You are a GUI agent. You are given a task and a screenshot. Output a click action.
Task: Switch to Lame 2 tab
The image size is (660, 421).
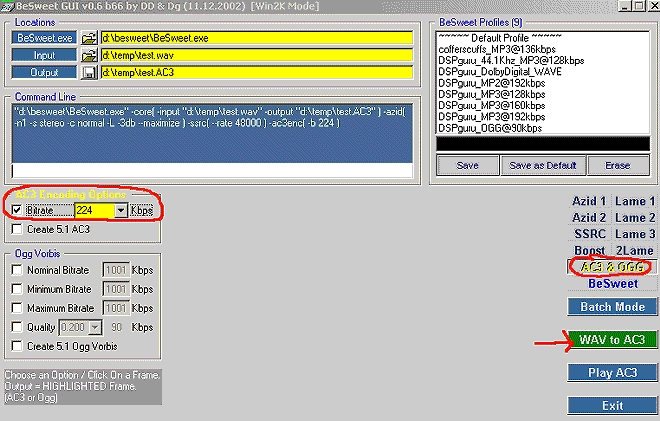tap(635, 218)
